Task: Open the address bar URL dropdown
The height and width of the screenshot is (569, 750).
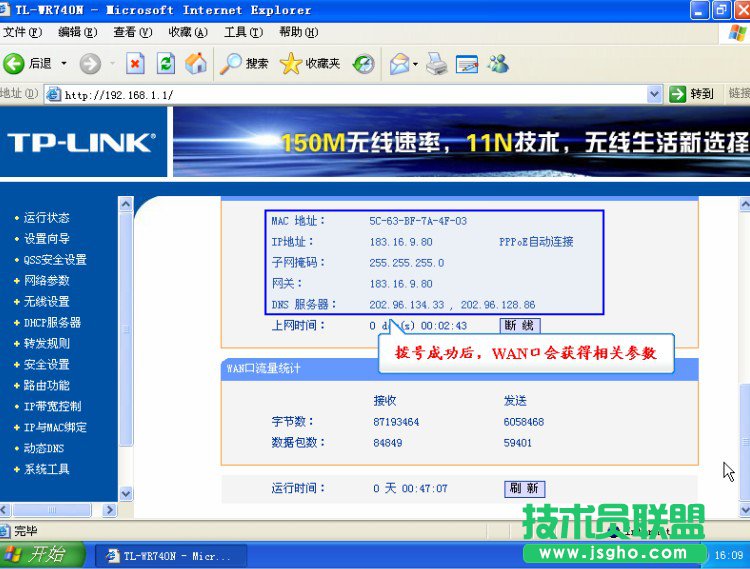Action: 654,94
